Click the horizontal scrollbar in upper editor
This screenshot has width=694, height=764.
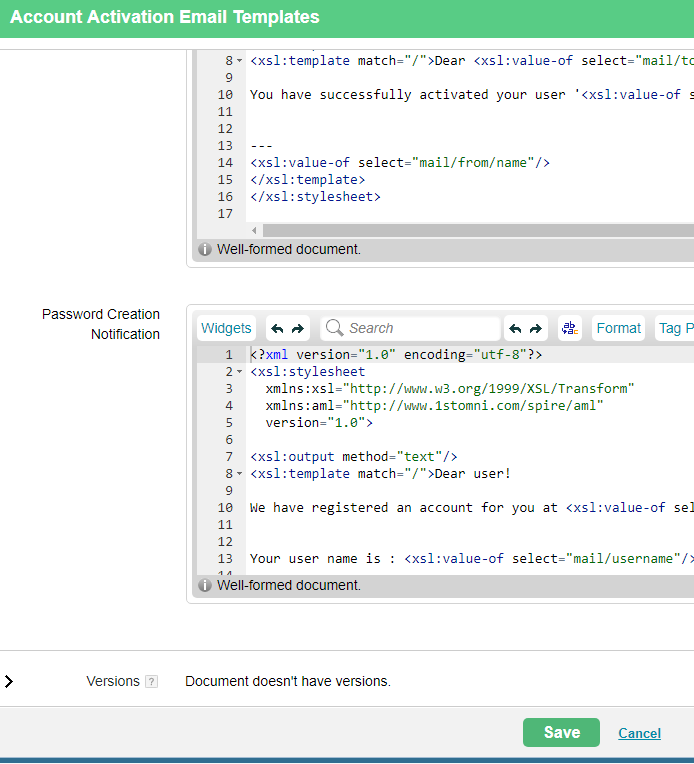coord(478,230)
